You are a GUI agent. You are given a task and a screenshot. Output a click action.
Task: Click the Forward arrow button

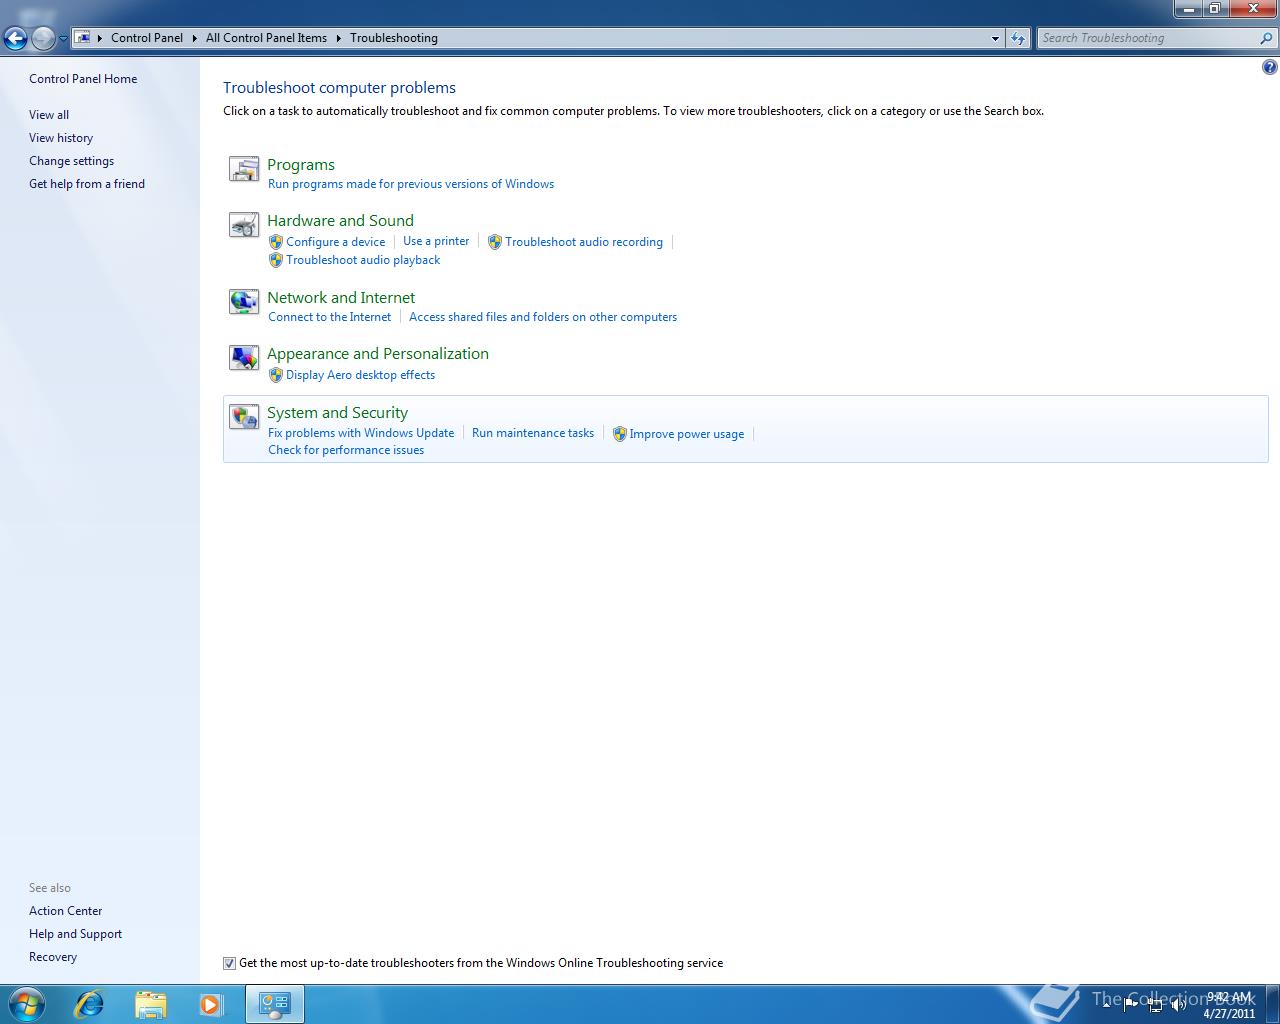(43, 38)
